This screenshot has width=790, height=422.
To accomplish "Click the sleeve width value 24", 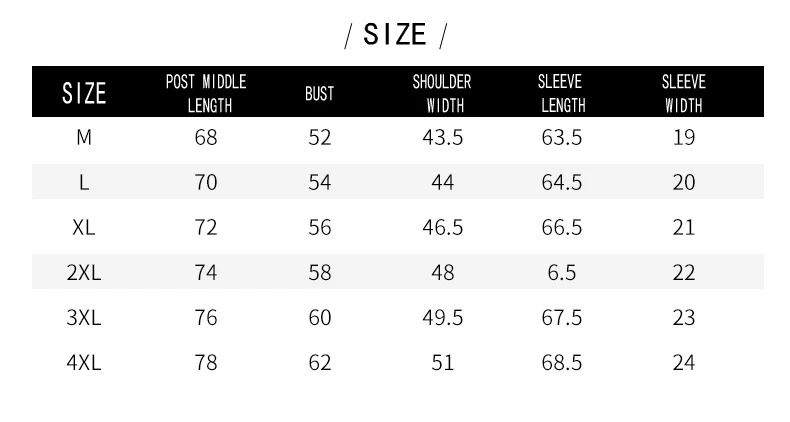I will tap(684, 363).
